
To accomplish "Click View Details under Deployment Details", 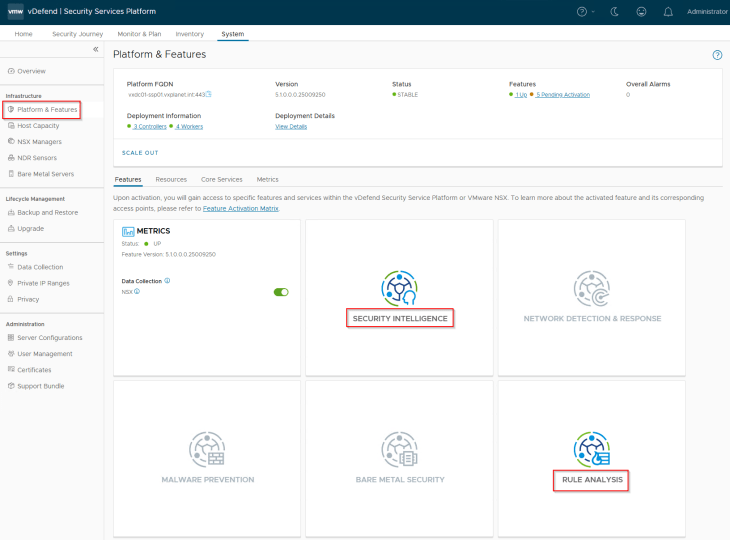I will click(291, 126).
